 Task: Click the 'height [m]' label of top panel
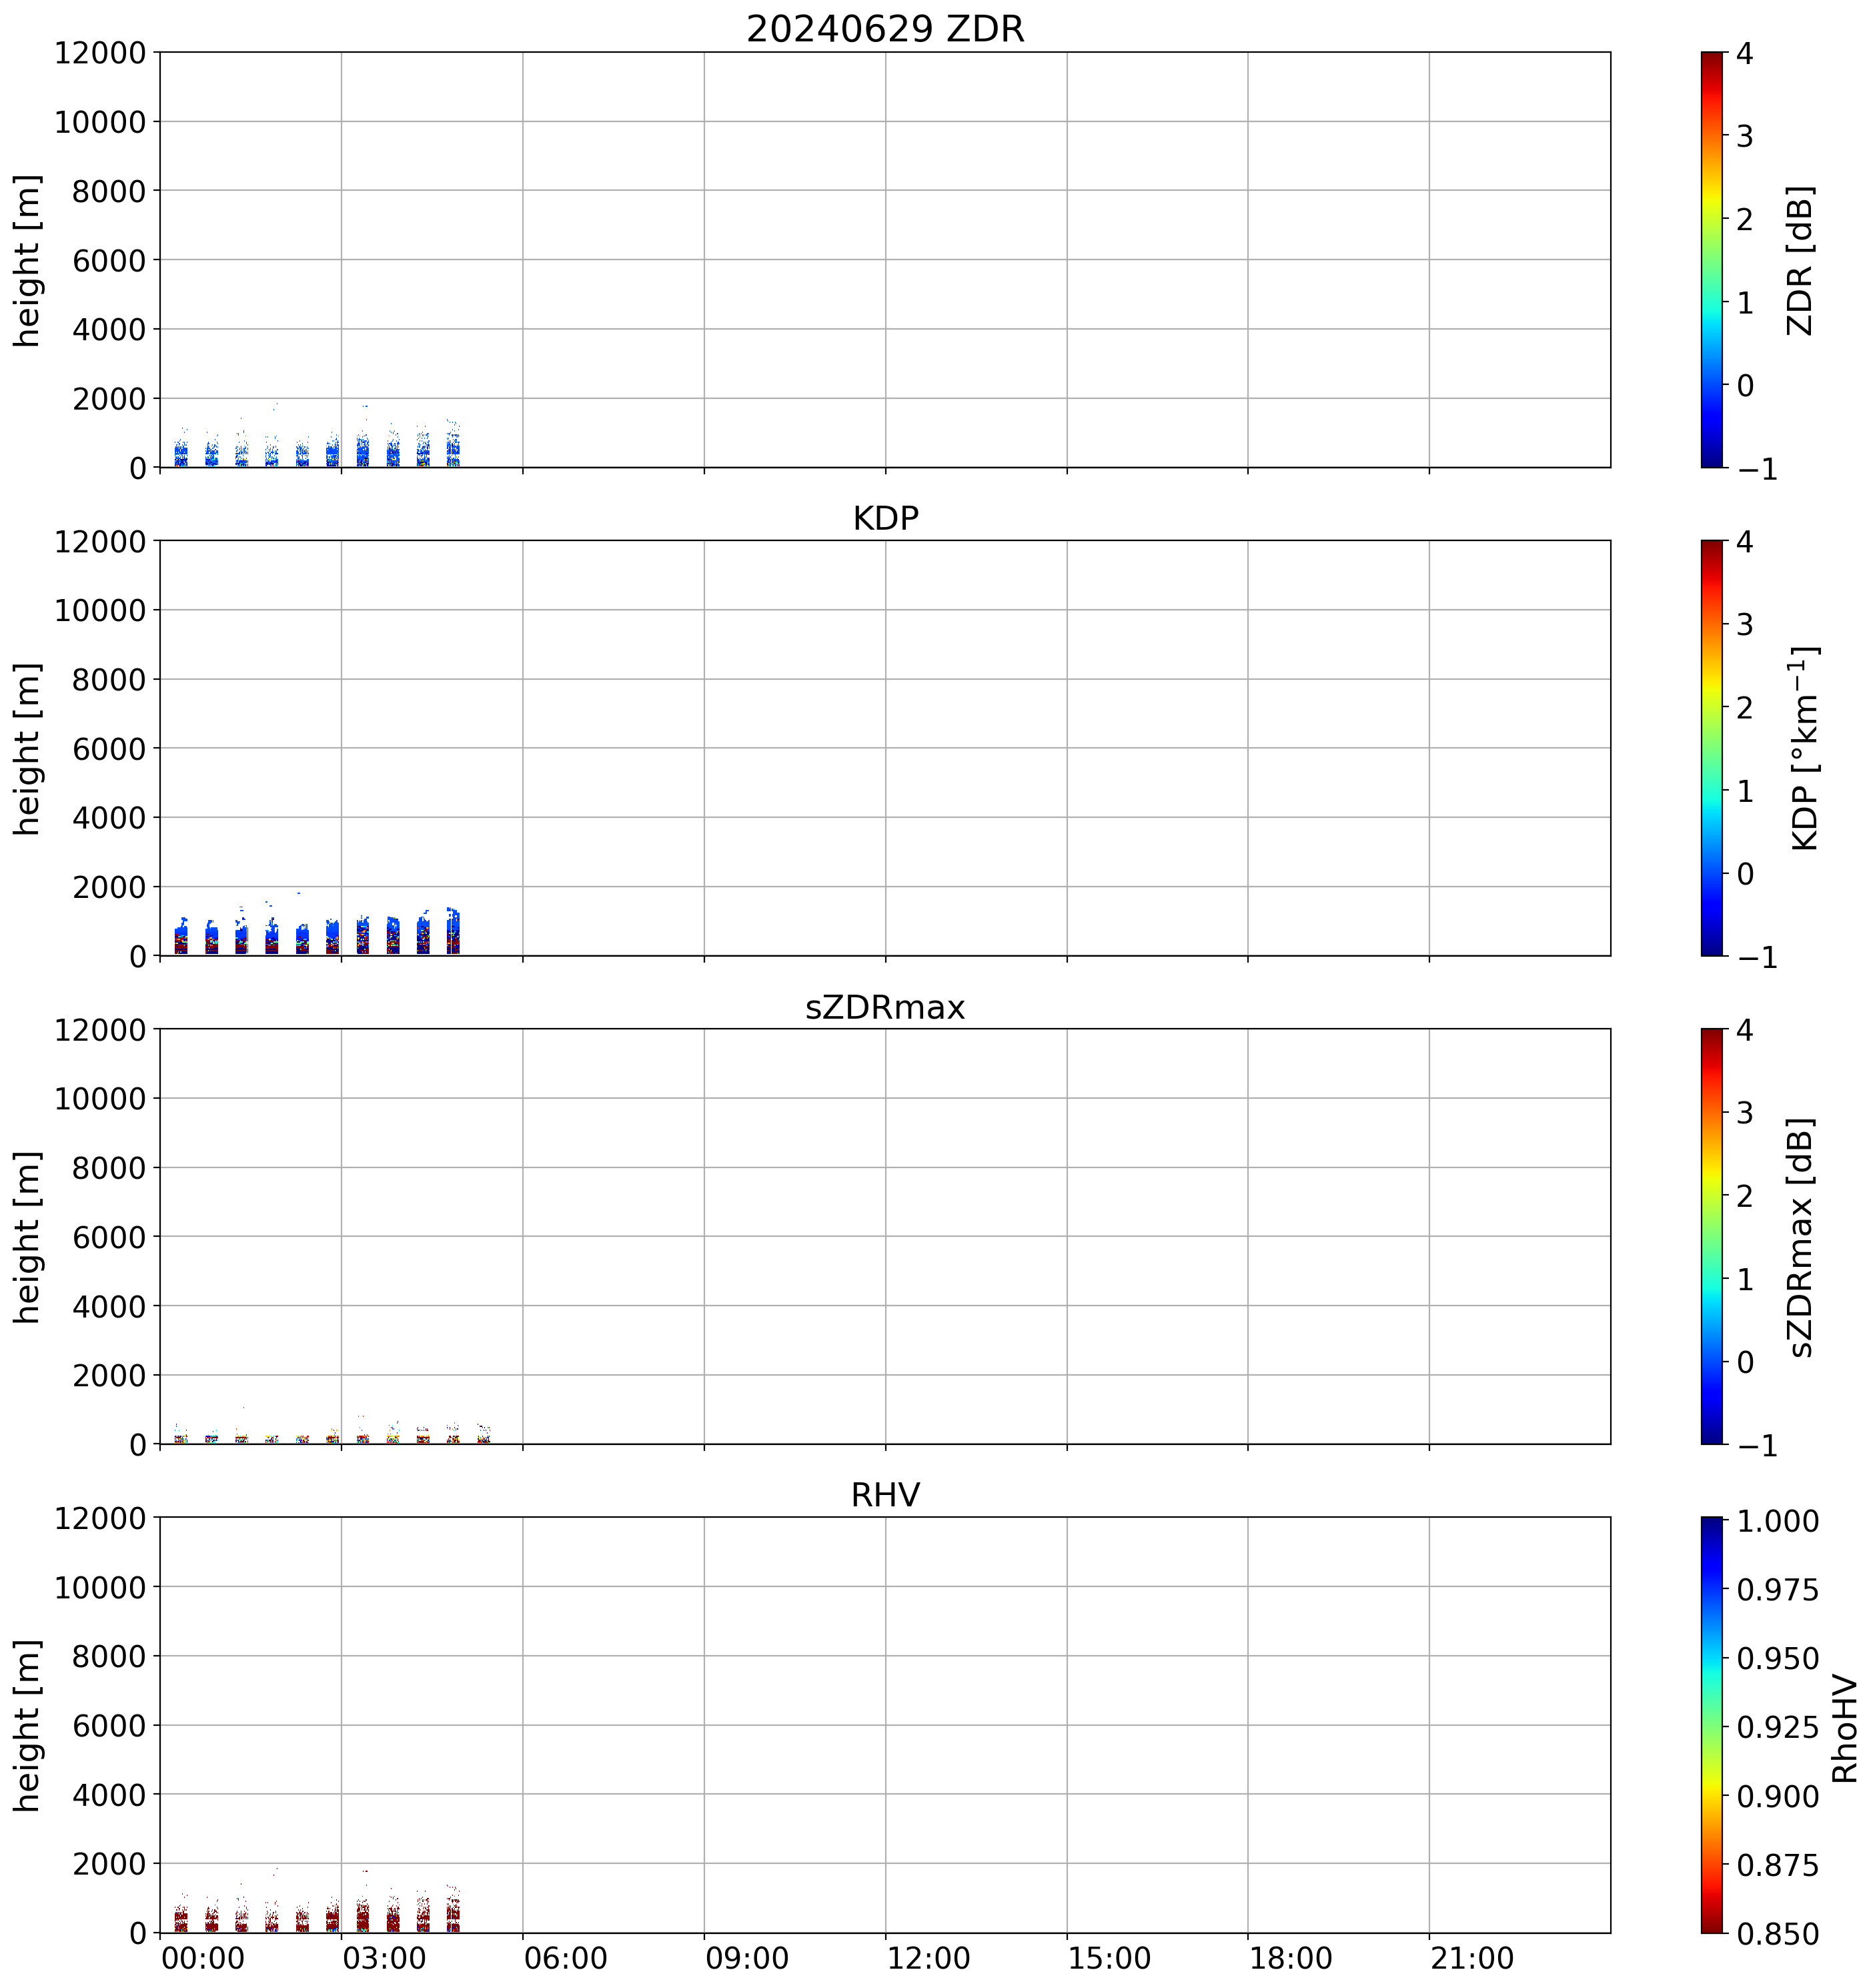(x=27, y=260)
